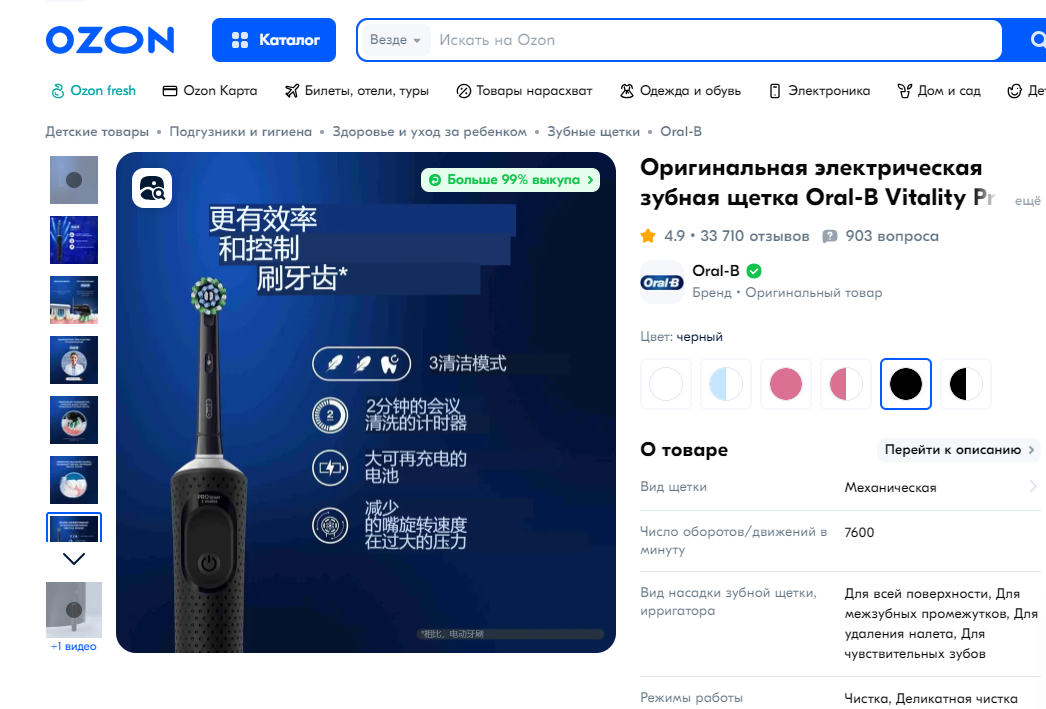Click Перейти к описанию button
Screen dimensions: 1046x709
pyautogui.click(x=959, y=450)
